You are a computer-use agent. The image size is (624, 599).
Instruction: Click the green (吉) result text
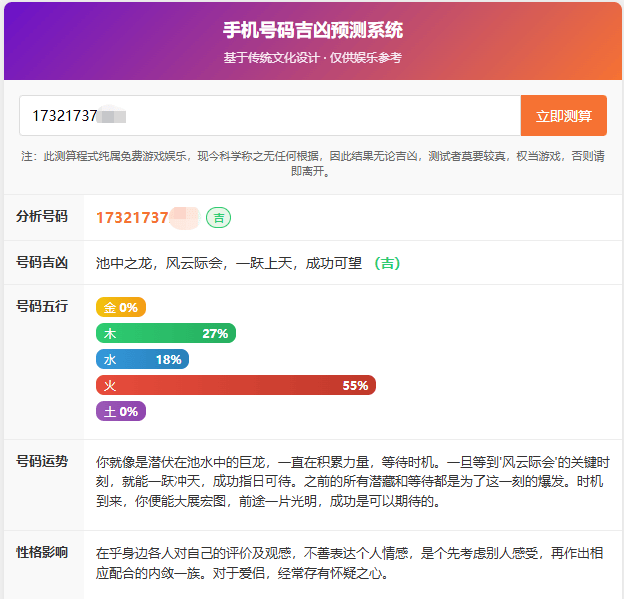387,263
